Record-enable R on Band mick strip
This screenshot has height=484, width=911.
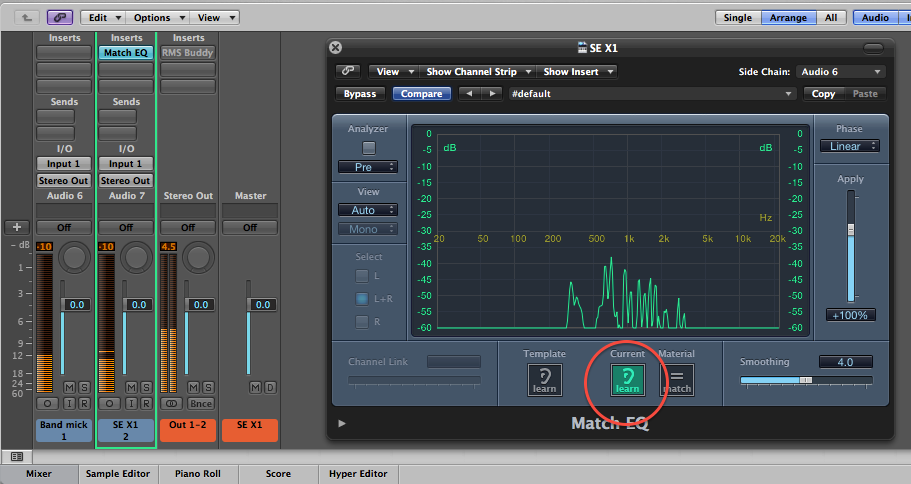84,403
